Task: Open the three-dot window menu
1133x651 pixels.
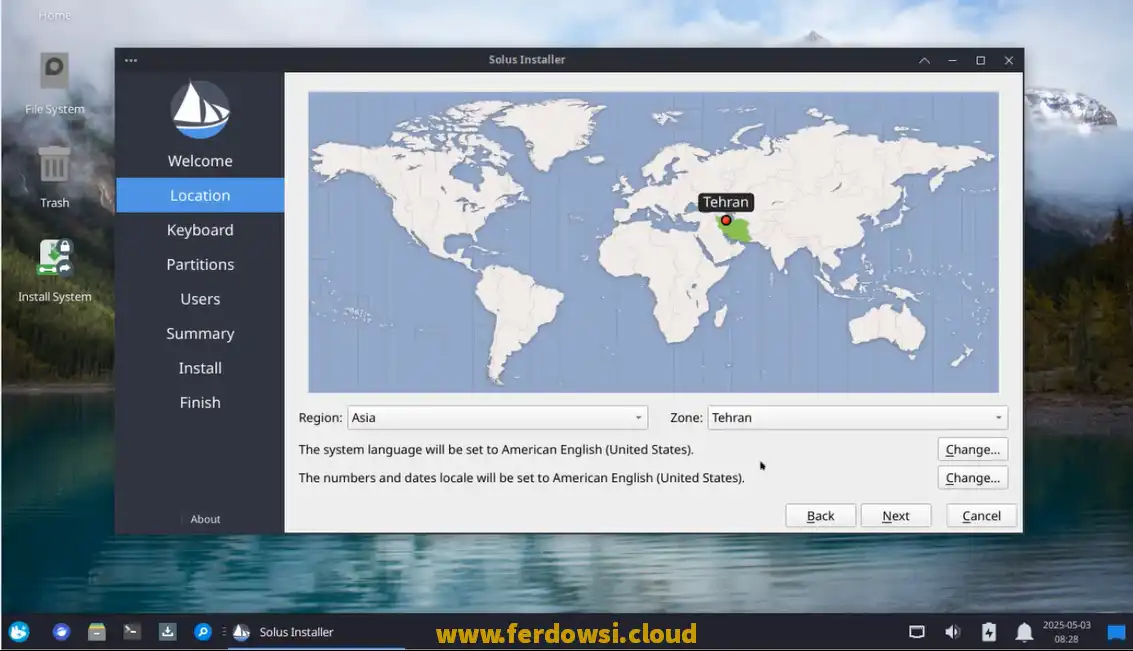Action: click(131, 60)
